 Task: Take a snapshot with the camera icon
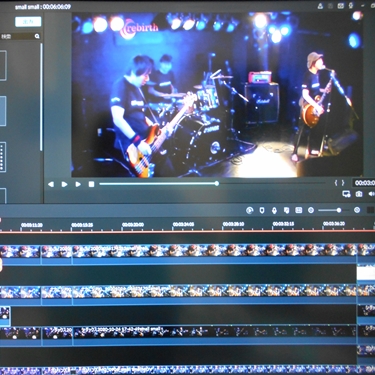tap(359, 194)
